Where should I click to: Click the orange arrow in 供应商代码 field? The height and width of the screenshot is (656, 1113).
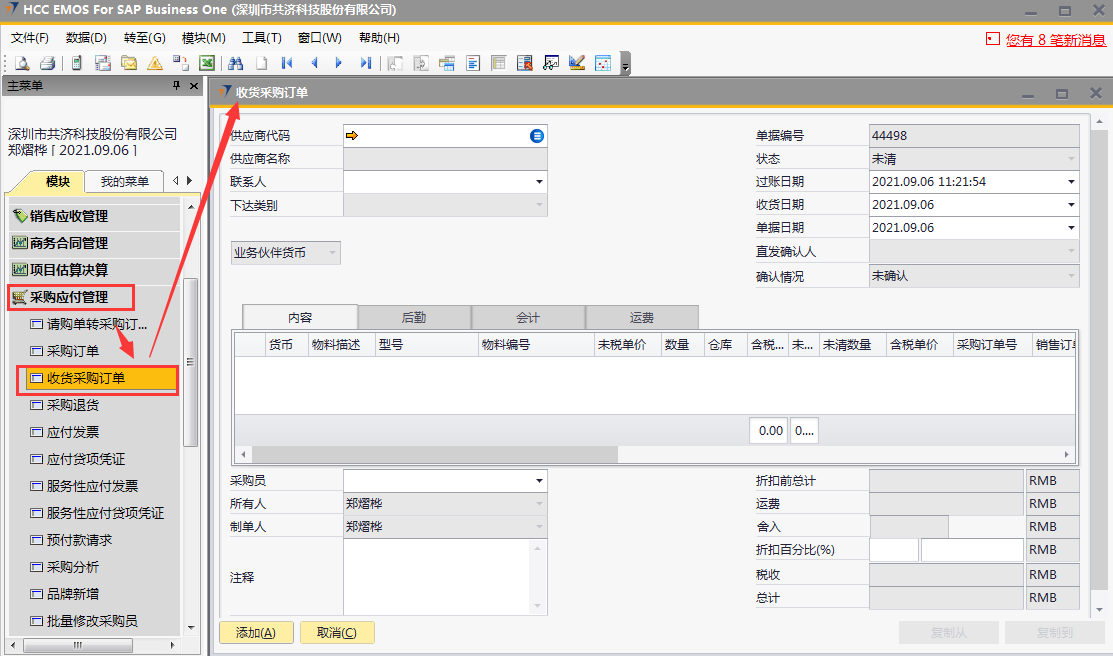pyautogui.click(x=352, y=136)
